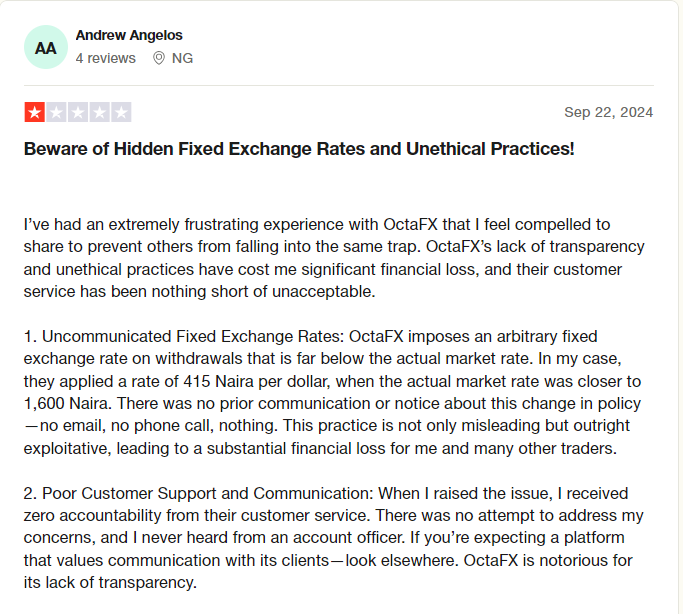Open Andrew Angelos reviewer profile
Screen dimensions: 683x614
click(x=129, y=35)
